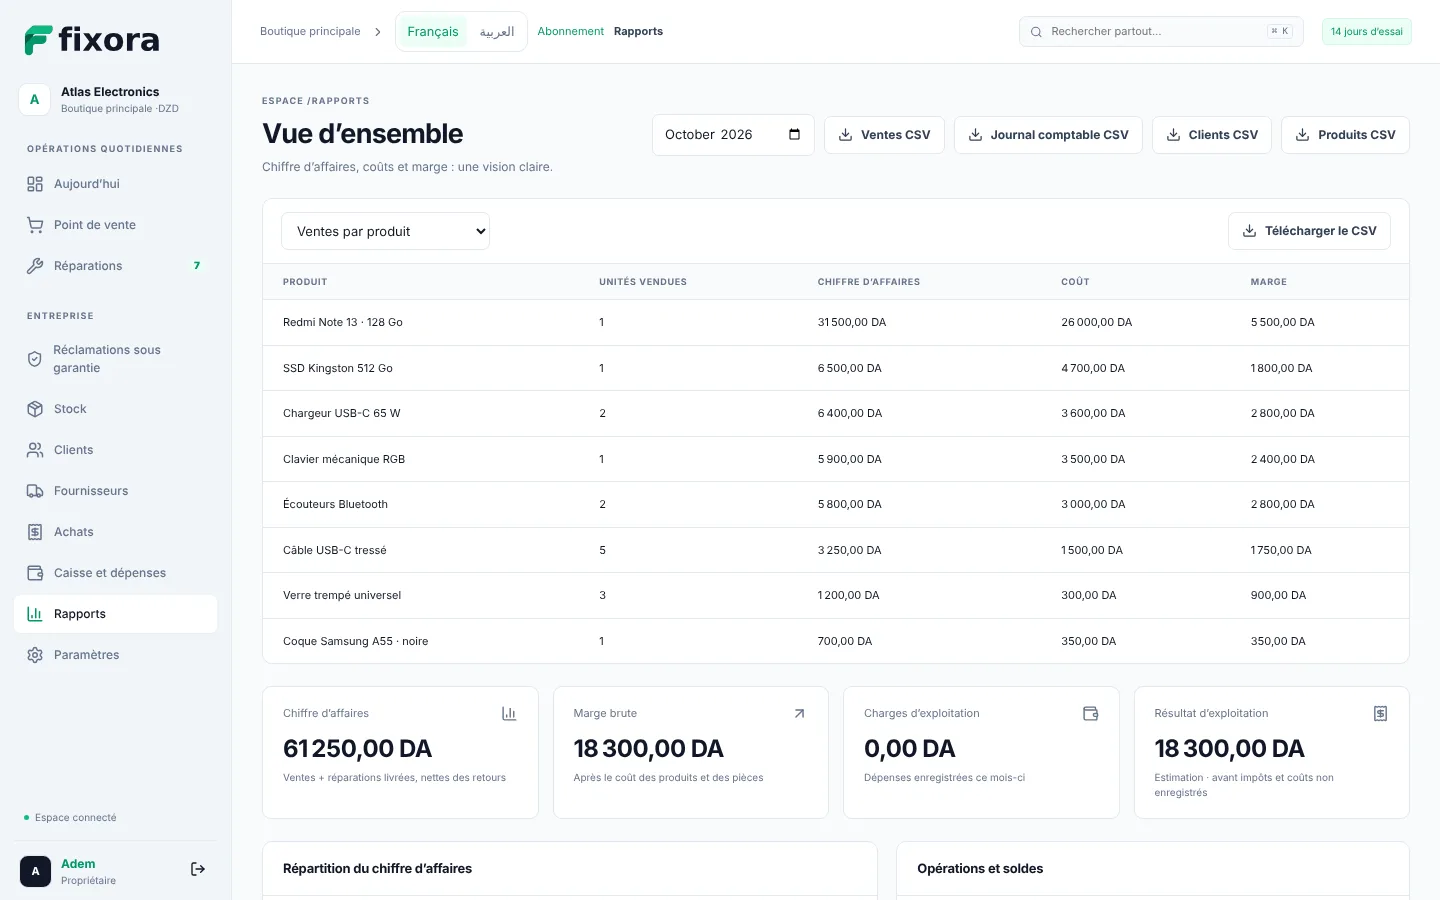Select Clavier mécanique RGB row
Screen dimensions: 1440x900
836,459
